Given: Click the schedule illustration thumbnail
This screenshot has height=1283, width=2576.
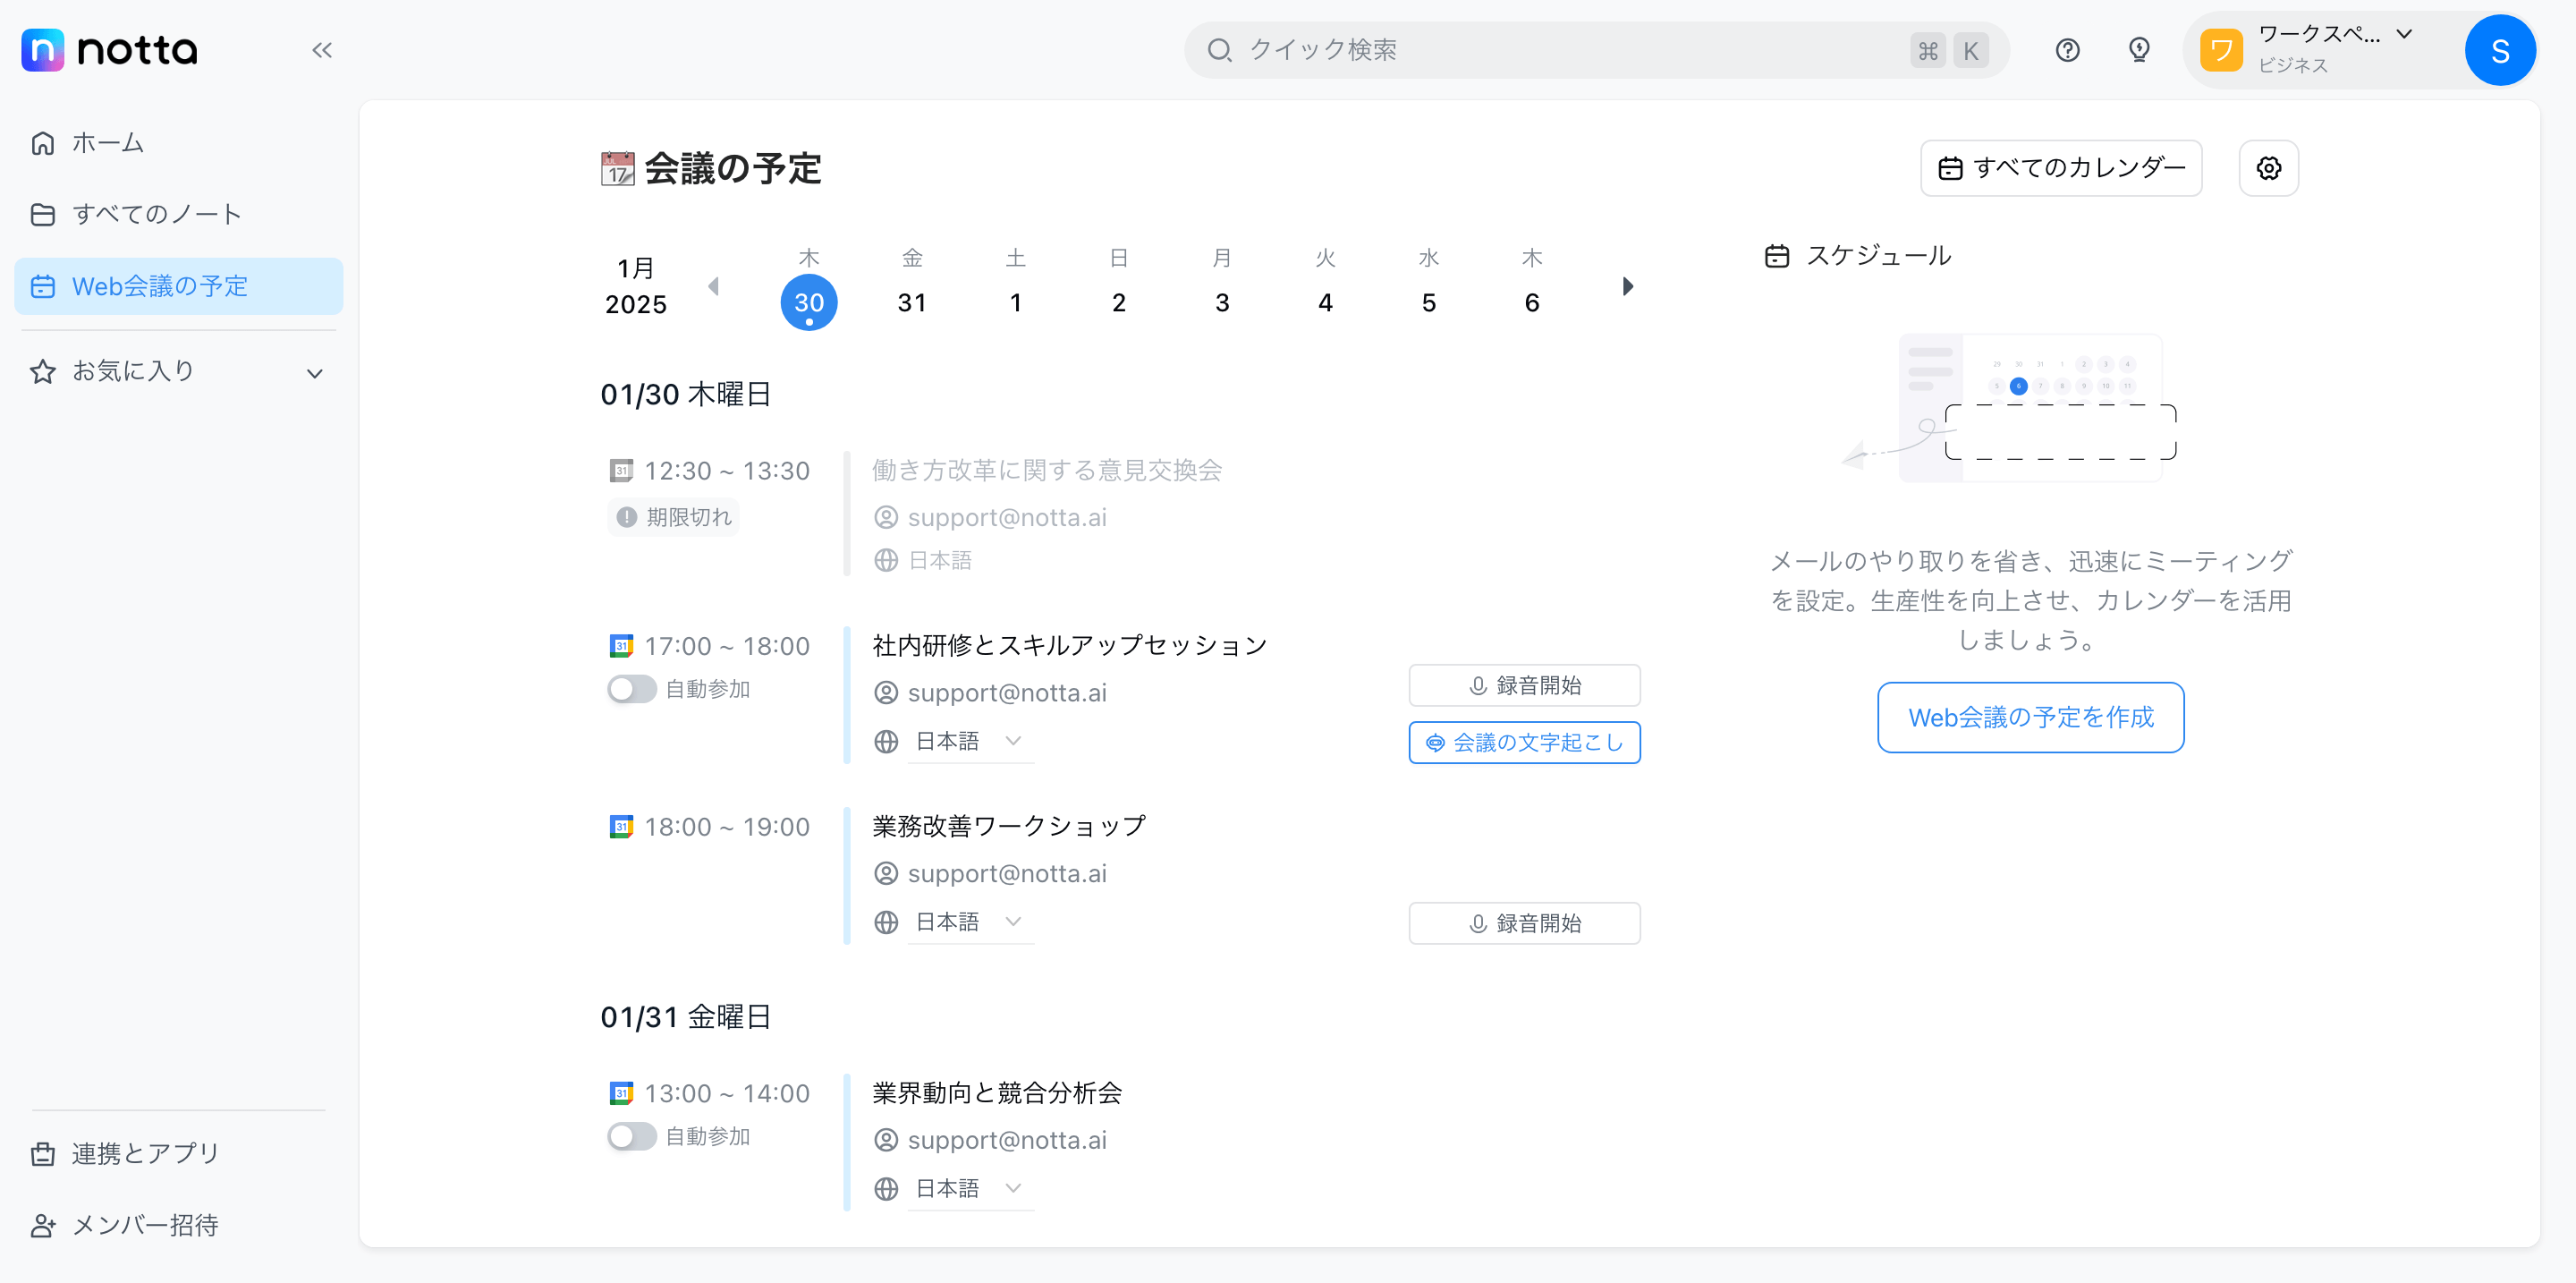Looking at the screenshot, I should tap(2010, 408).
